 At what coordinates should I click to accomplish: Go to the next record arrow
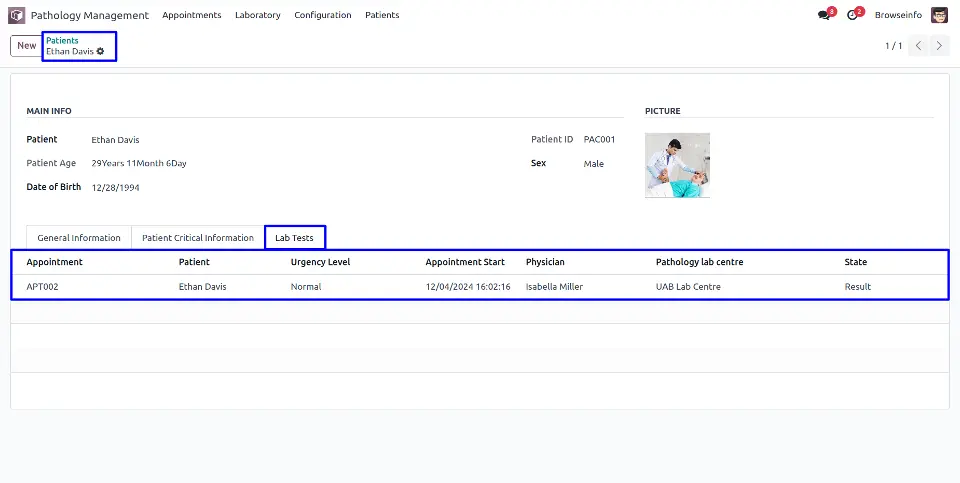[x=940, y=46]
